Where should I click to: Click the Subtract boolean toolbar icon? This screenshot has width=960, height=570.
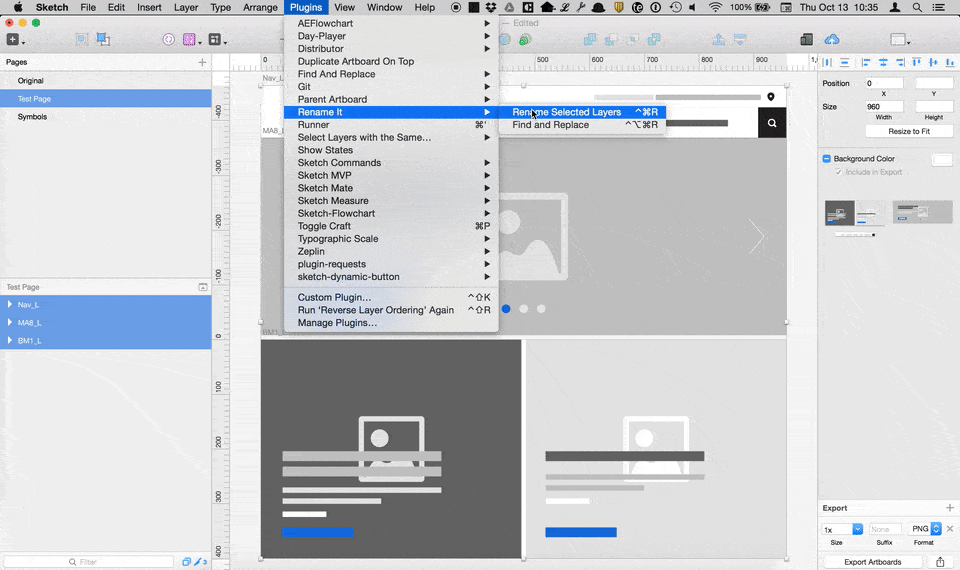pyautogui.click(x=610, y=40)
